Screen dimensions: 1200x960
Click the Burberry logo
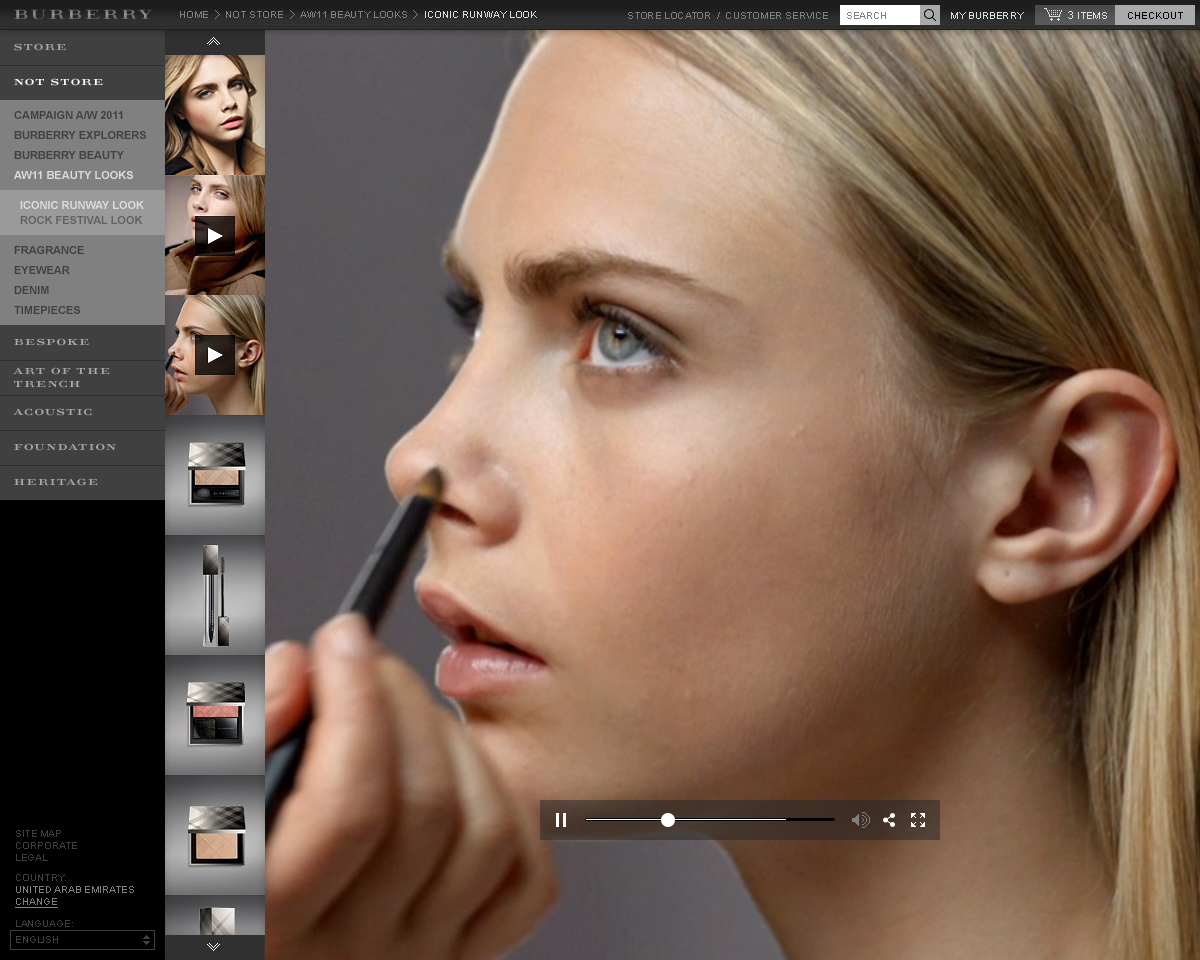[x=83, y=15]
